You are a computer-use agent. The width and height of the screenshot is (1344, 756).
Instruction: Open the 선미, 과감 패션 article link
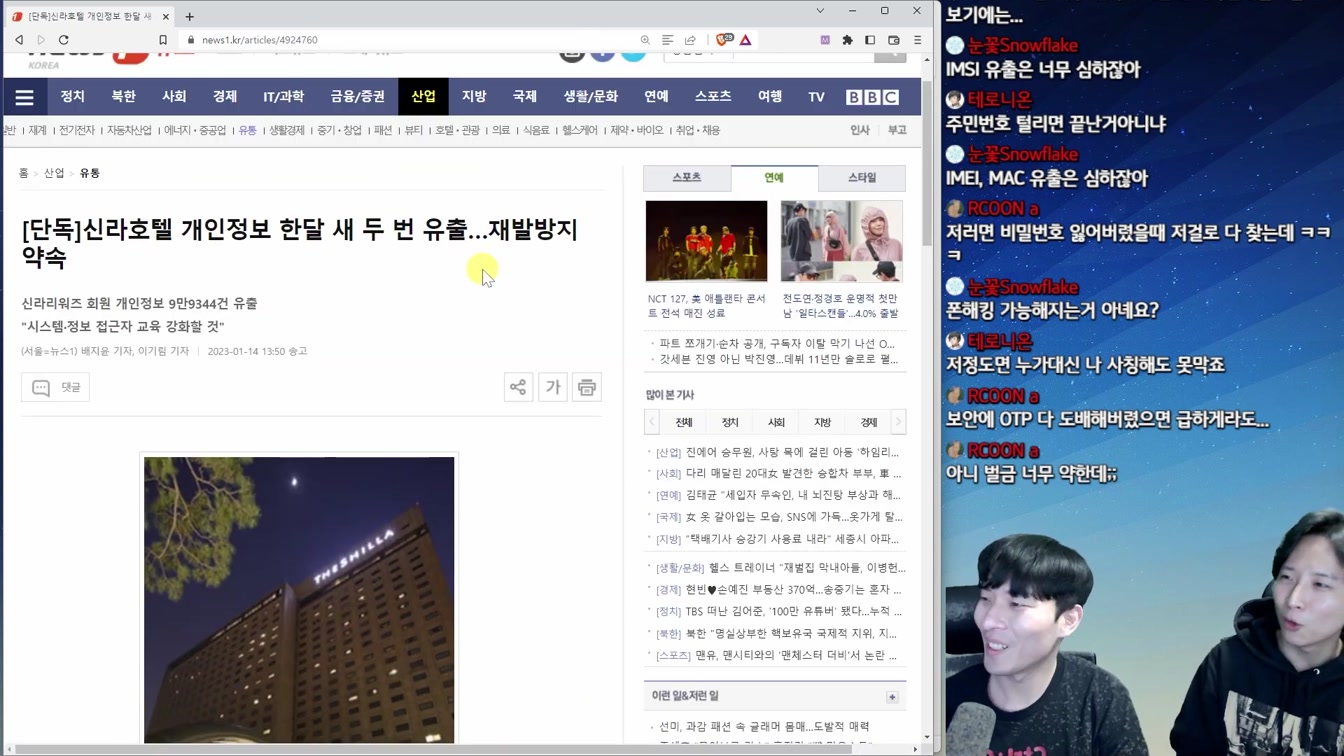point(764,727)
